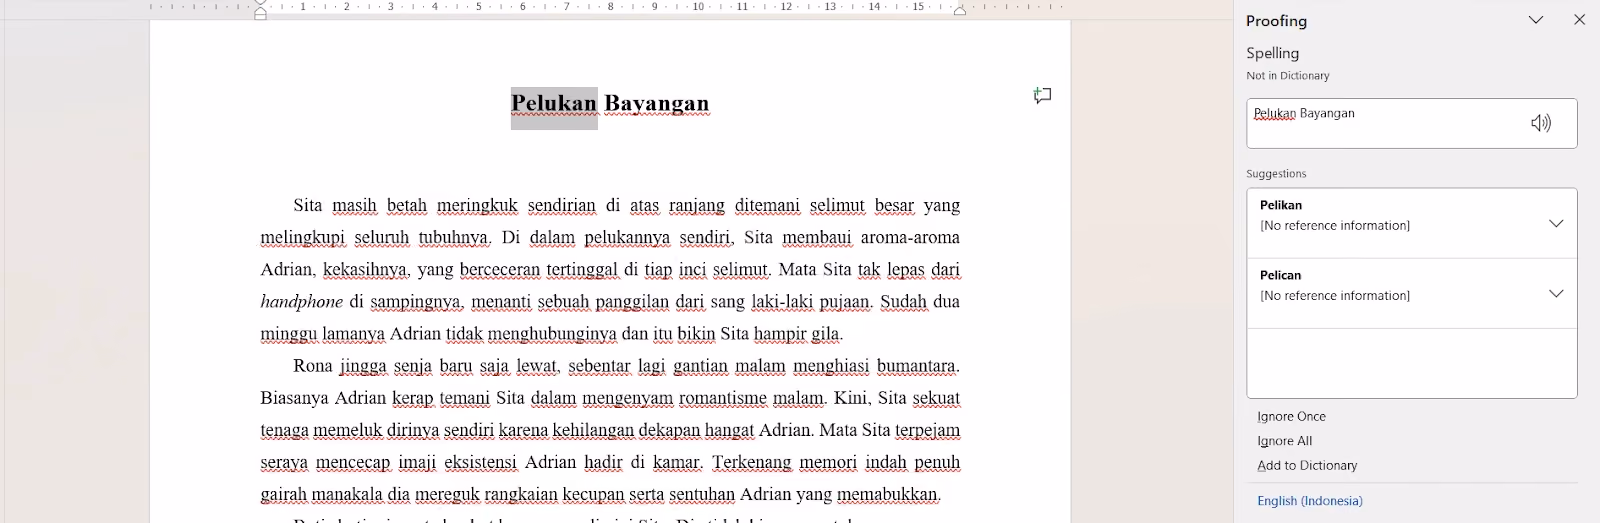The width and height of the screenshot is (1600, 523).
Task: Click the word bumantara in the document
Action: click(x=917, y=366)
